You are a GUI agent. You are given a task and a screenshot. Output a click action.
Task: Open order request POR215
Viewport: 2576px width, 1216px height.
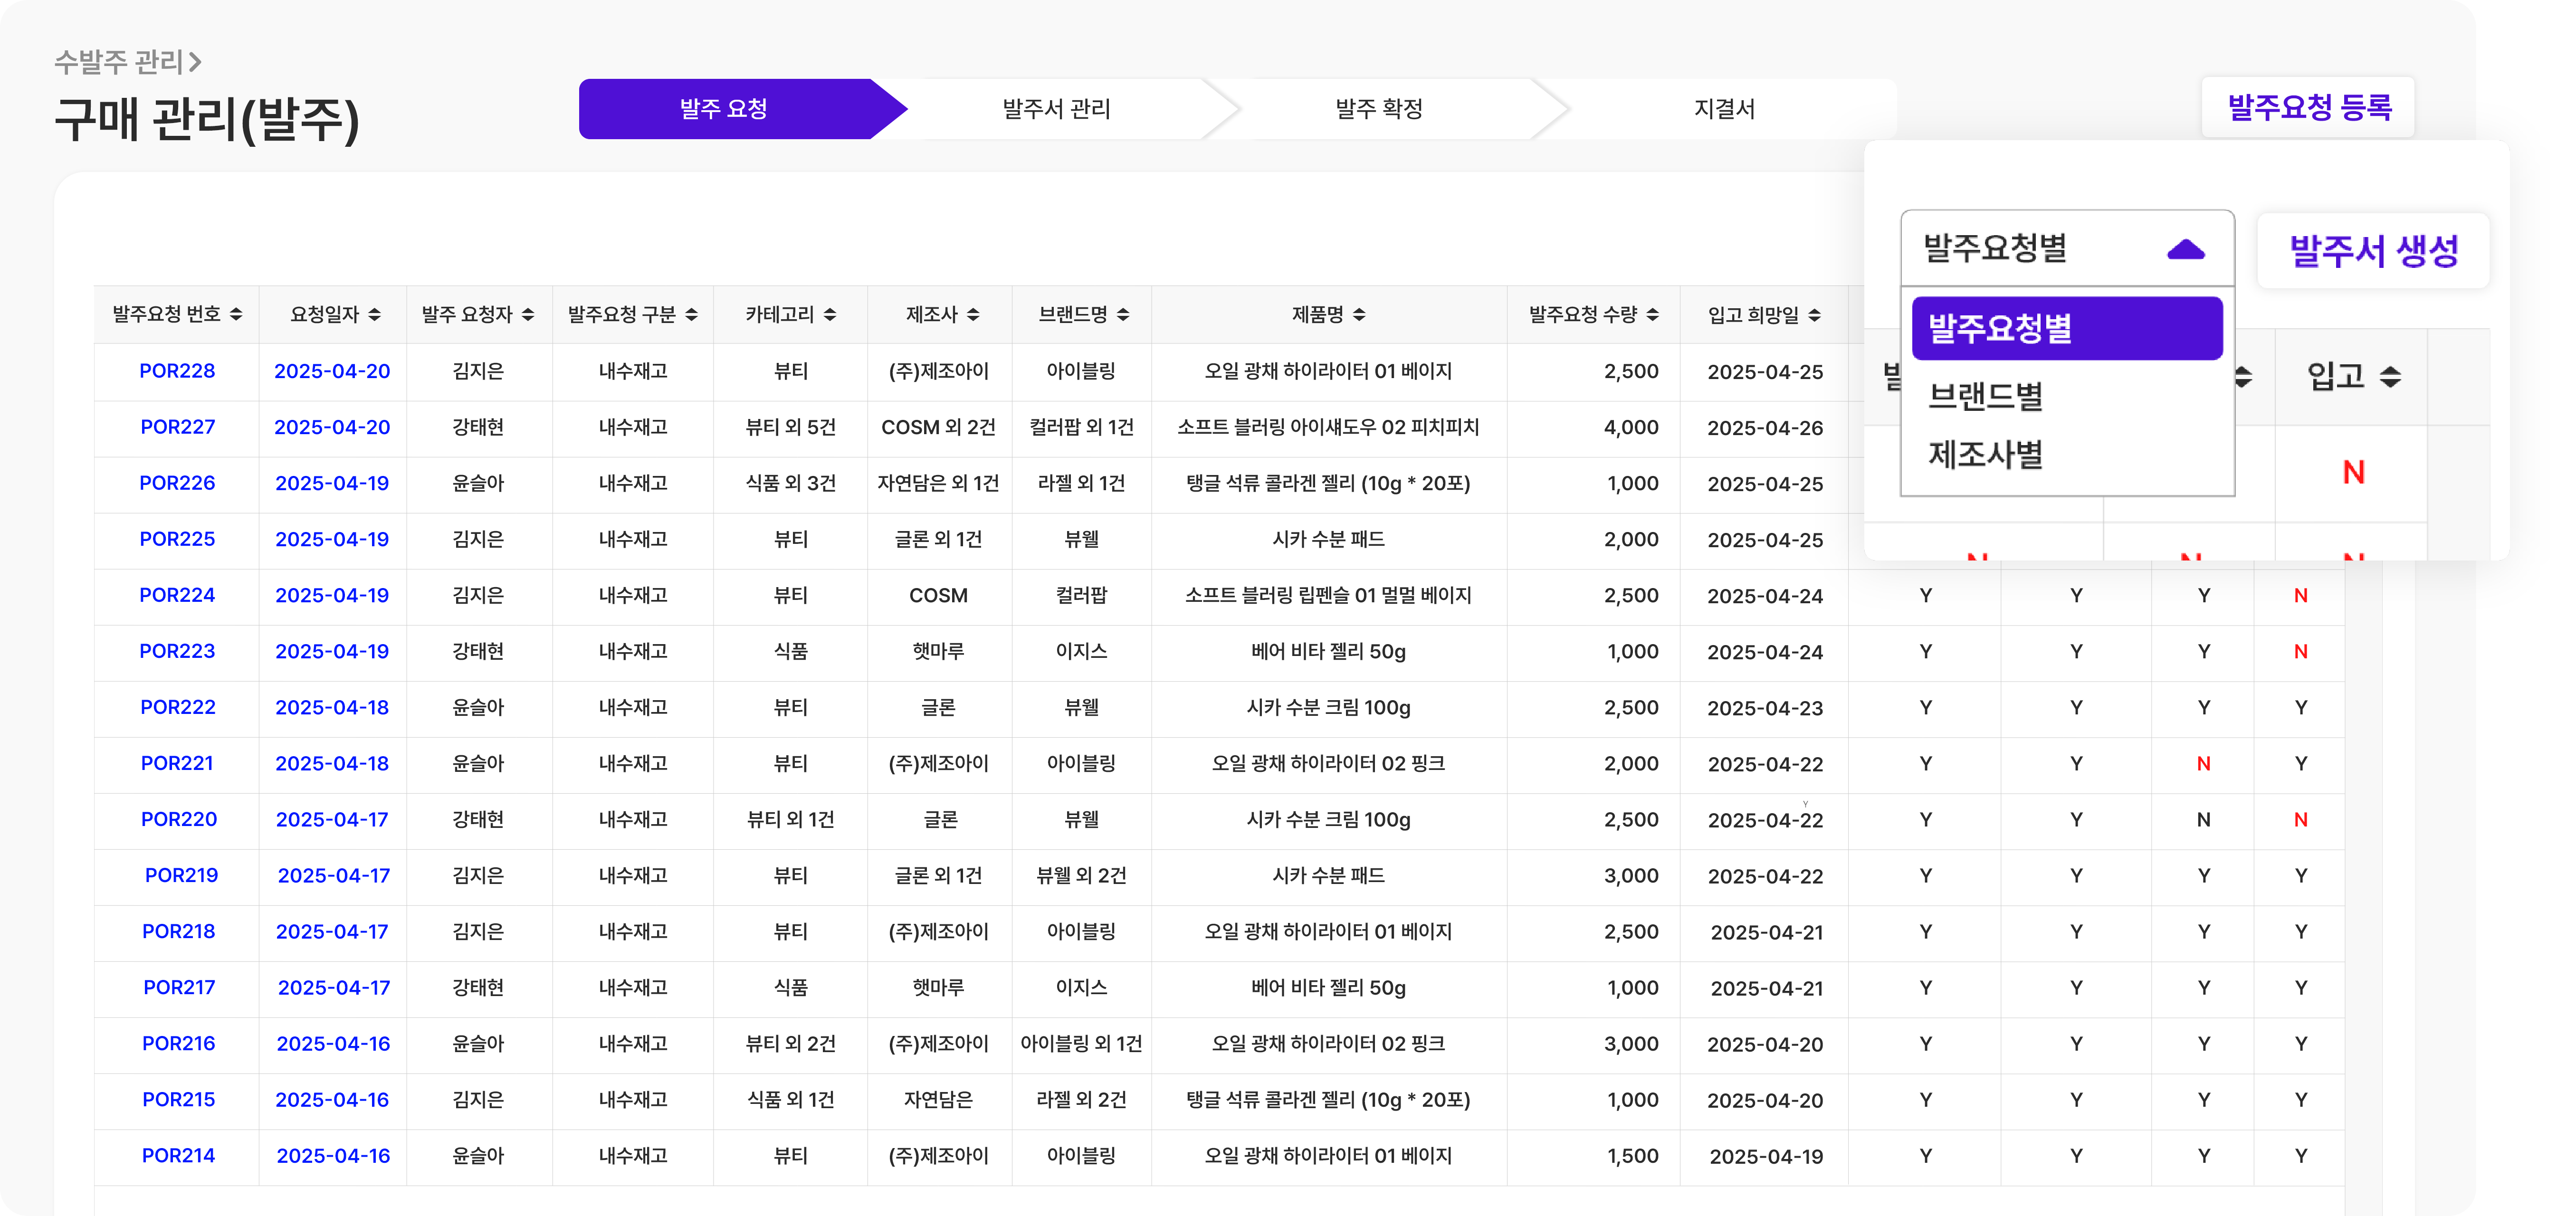[x=178, y=1099]
